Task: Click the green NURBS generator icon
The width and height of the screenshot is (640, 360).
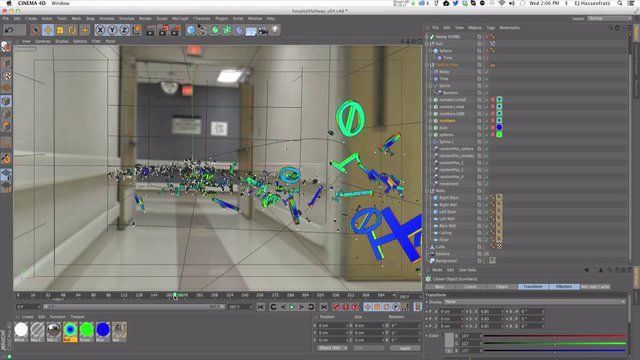Action: (x=215, y=30)
